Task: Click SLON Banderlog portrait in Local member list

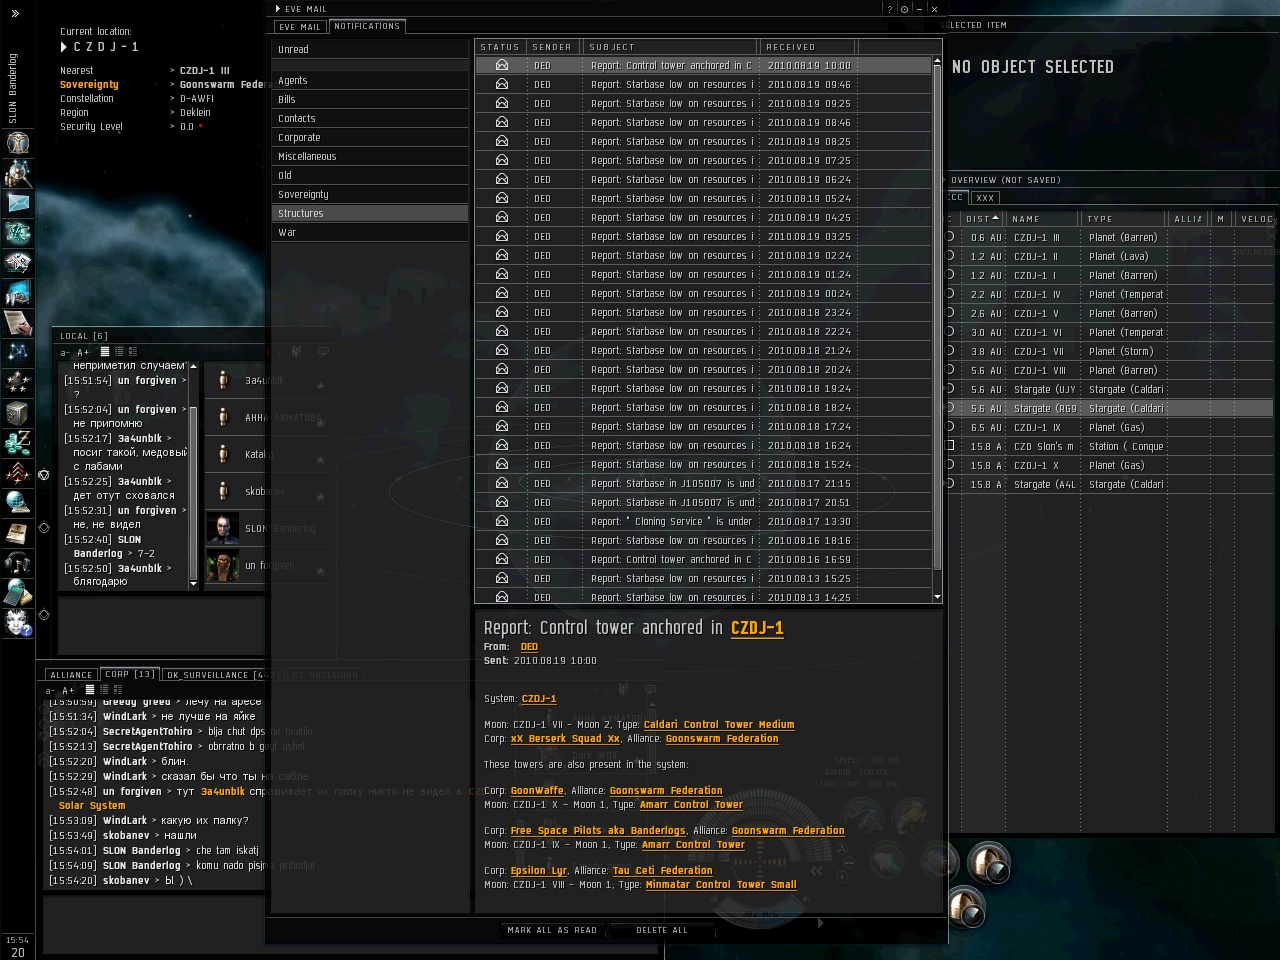Action: pos(223,528)
